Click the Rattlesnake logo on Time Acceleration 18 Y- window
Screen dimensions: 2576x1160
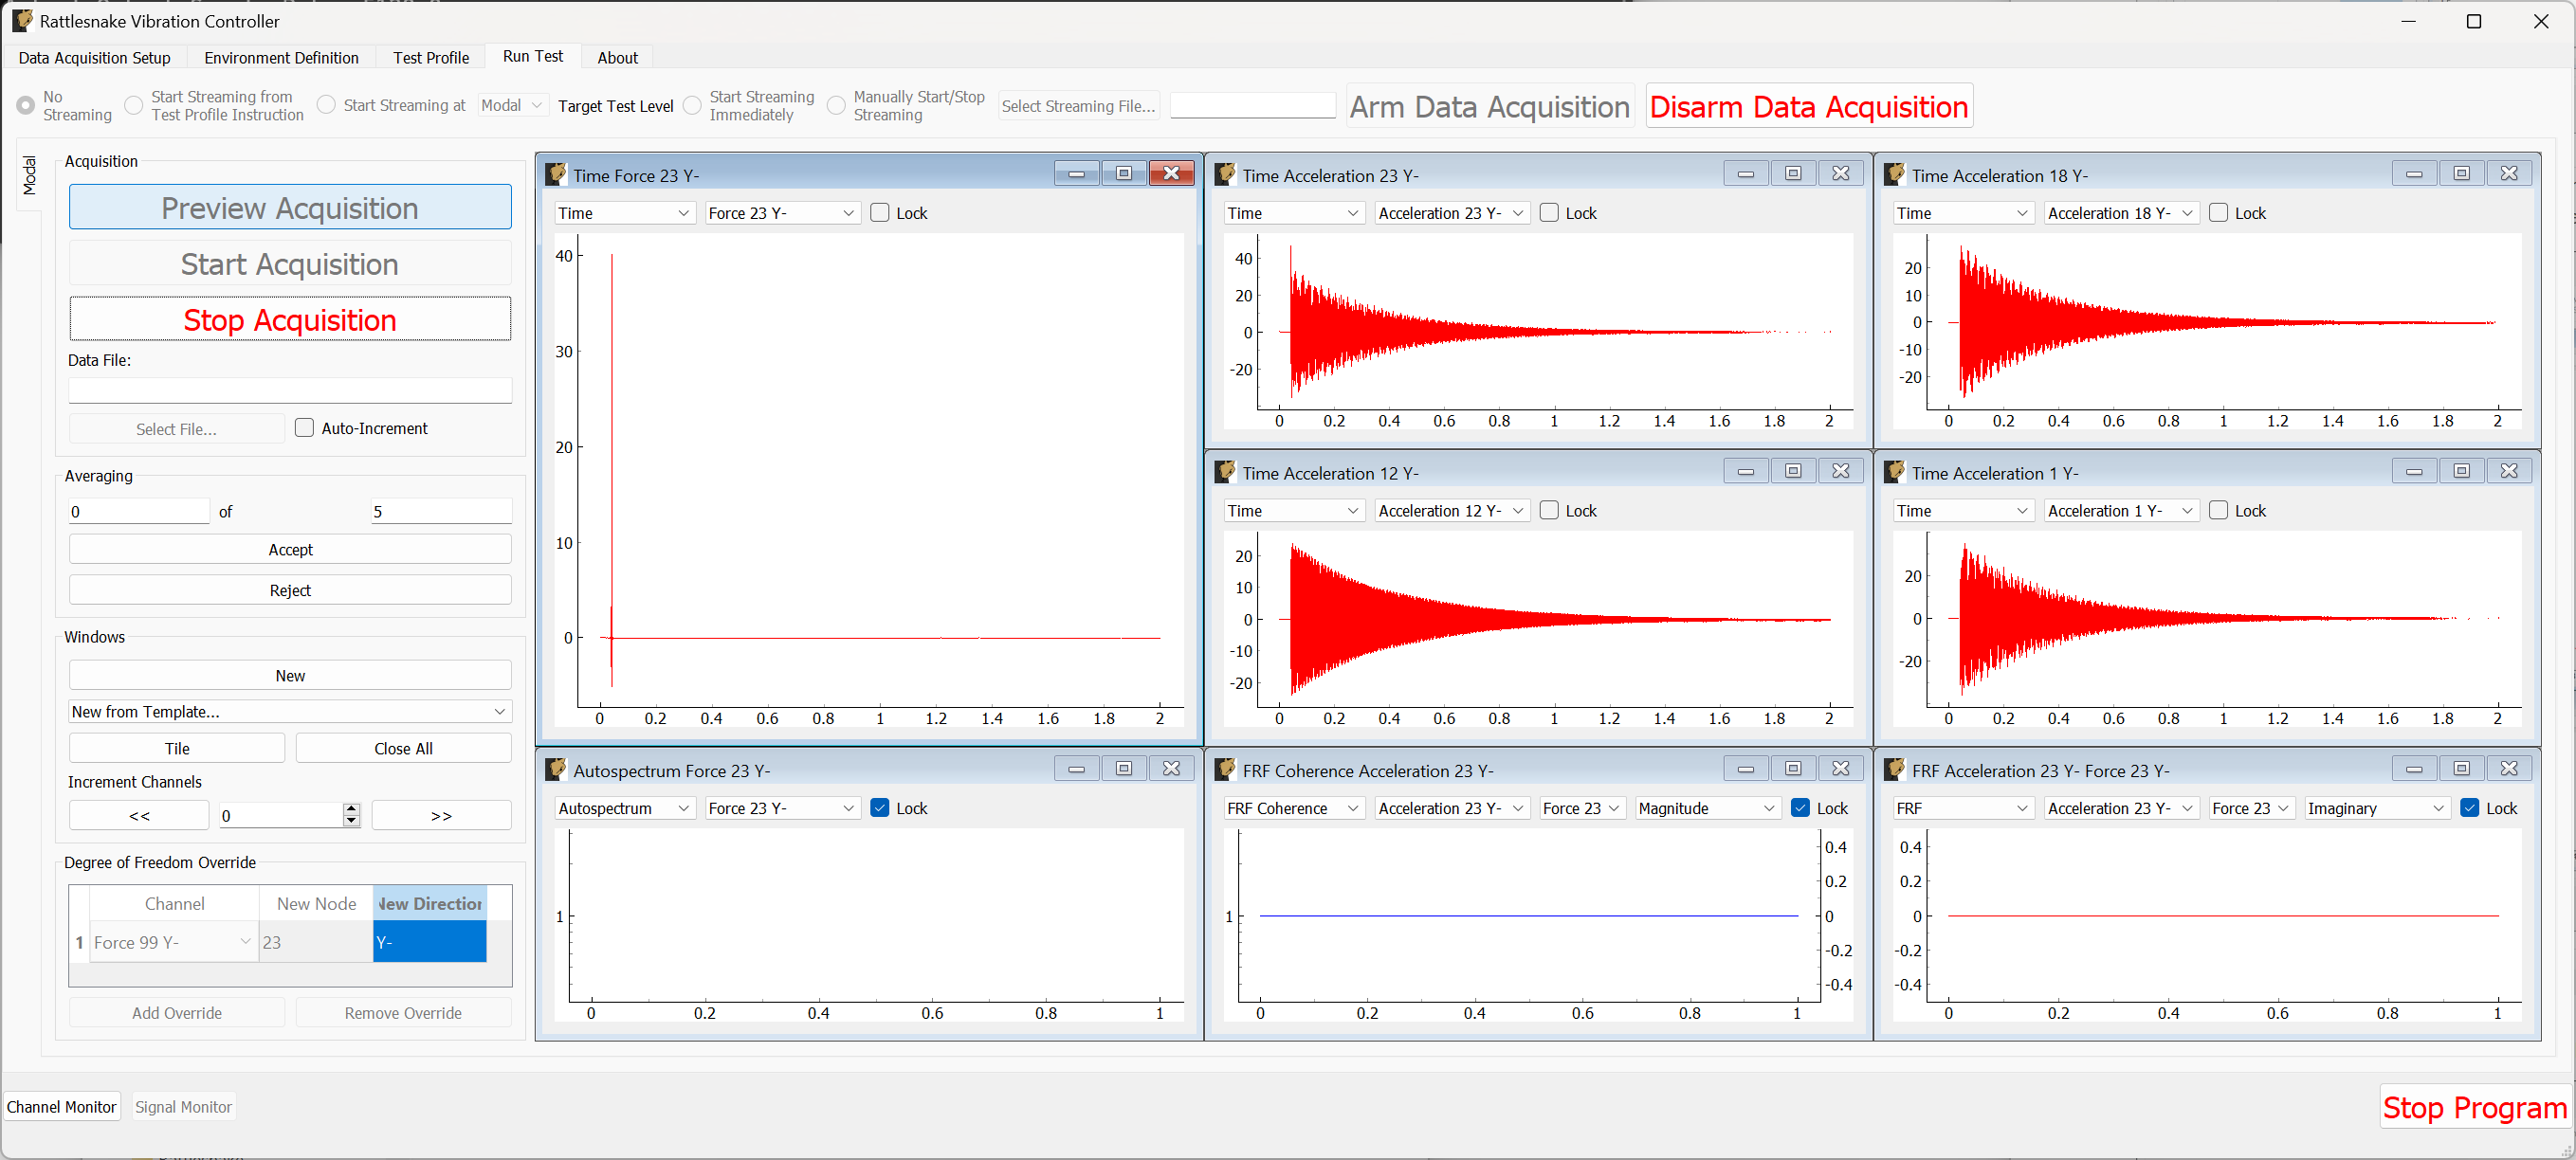click(x=1893, y=173)
